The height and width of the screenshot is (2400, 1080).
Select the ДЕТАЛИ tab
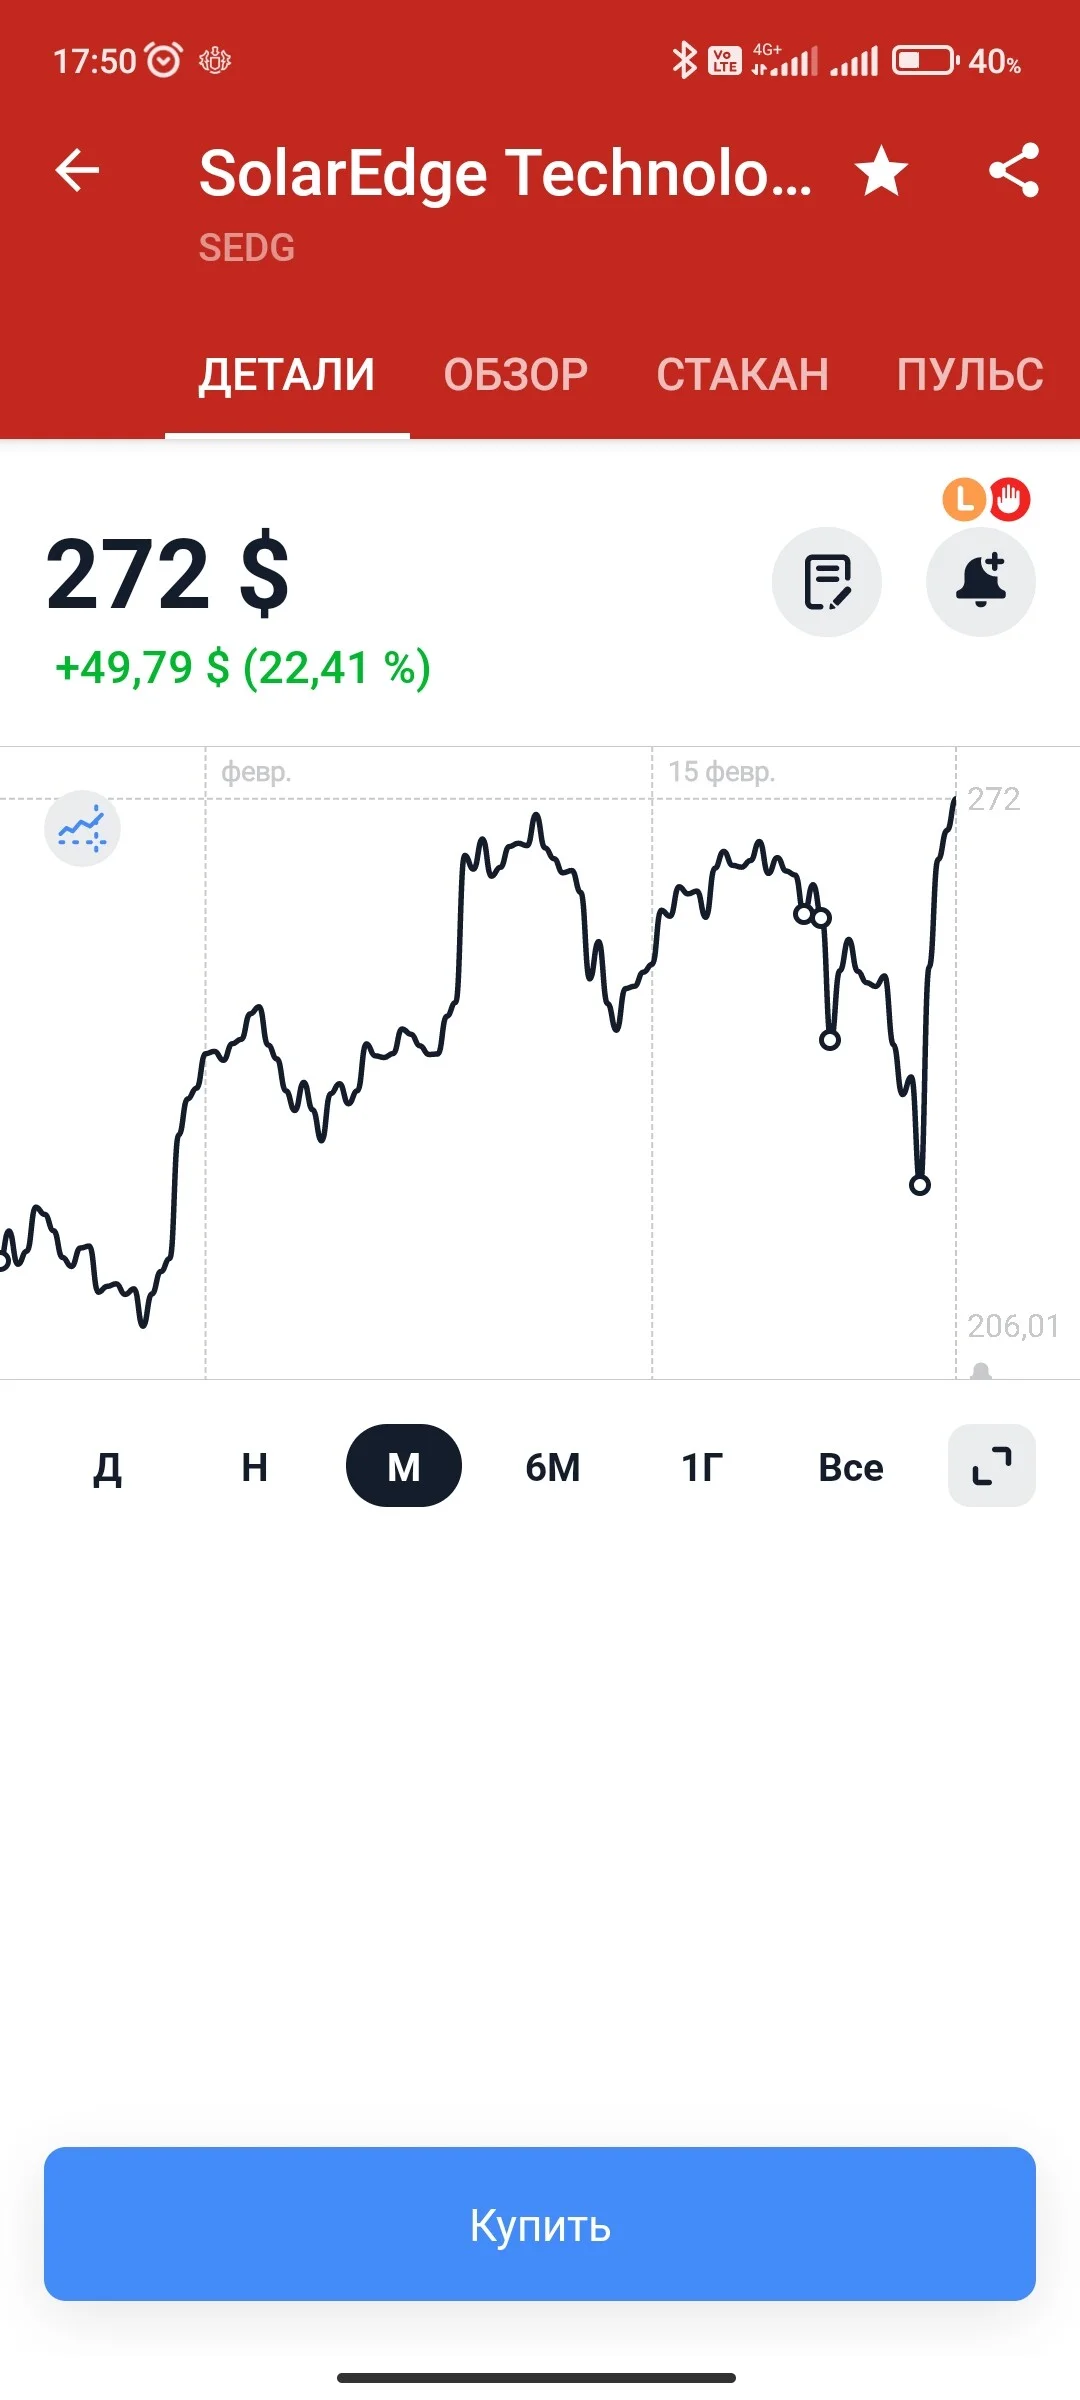[287, 375]
